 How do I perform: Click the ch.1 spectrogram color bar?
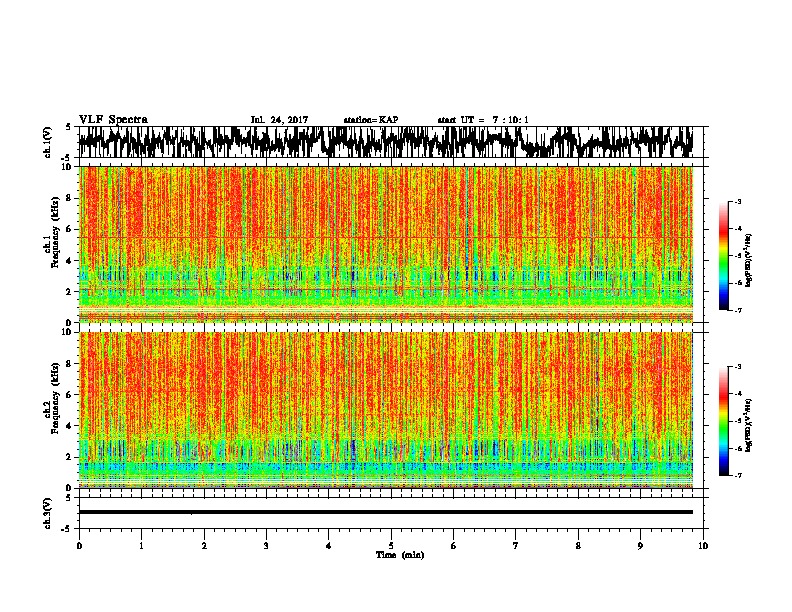pyautogui.click(x=724, y=256)
